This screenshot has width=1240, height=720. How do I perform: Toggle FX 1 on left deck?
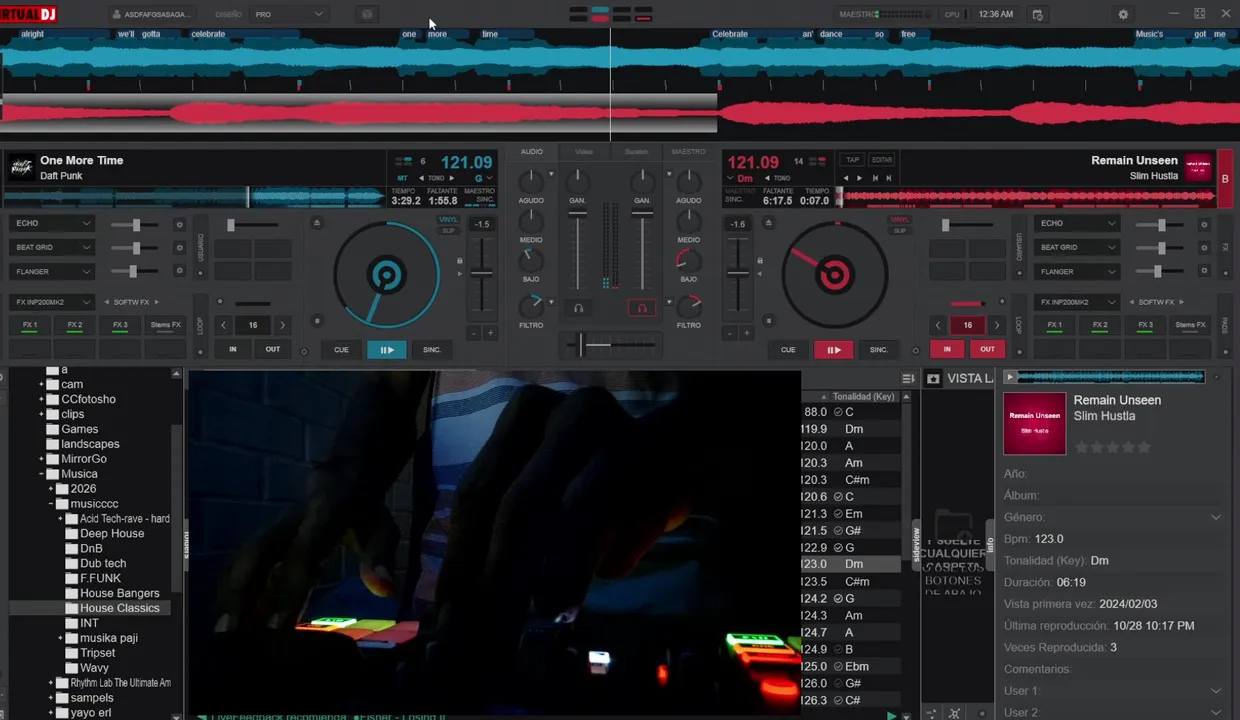coord(30,325)
